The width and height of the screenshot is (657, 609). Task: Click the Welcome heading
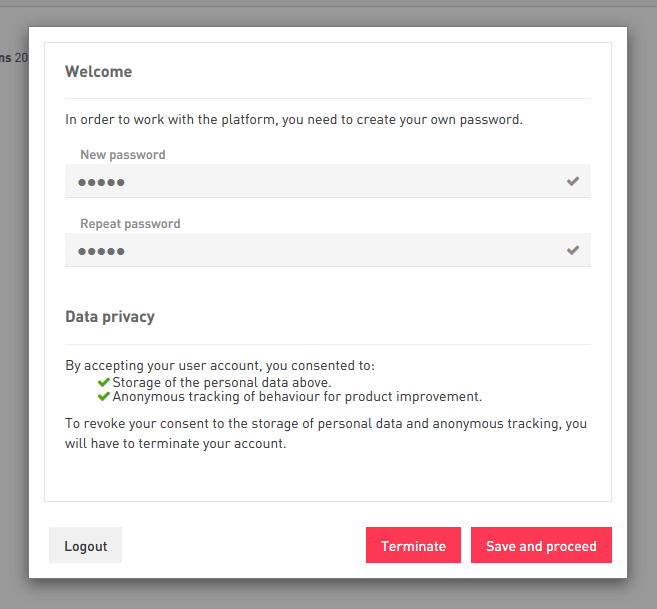pos(98,72)
